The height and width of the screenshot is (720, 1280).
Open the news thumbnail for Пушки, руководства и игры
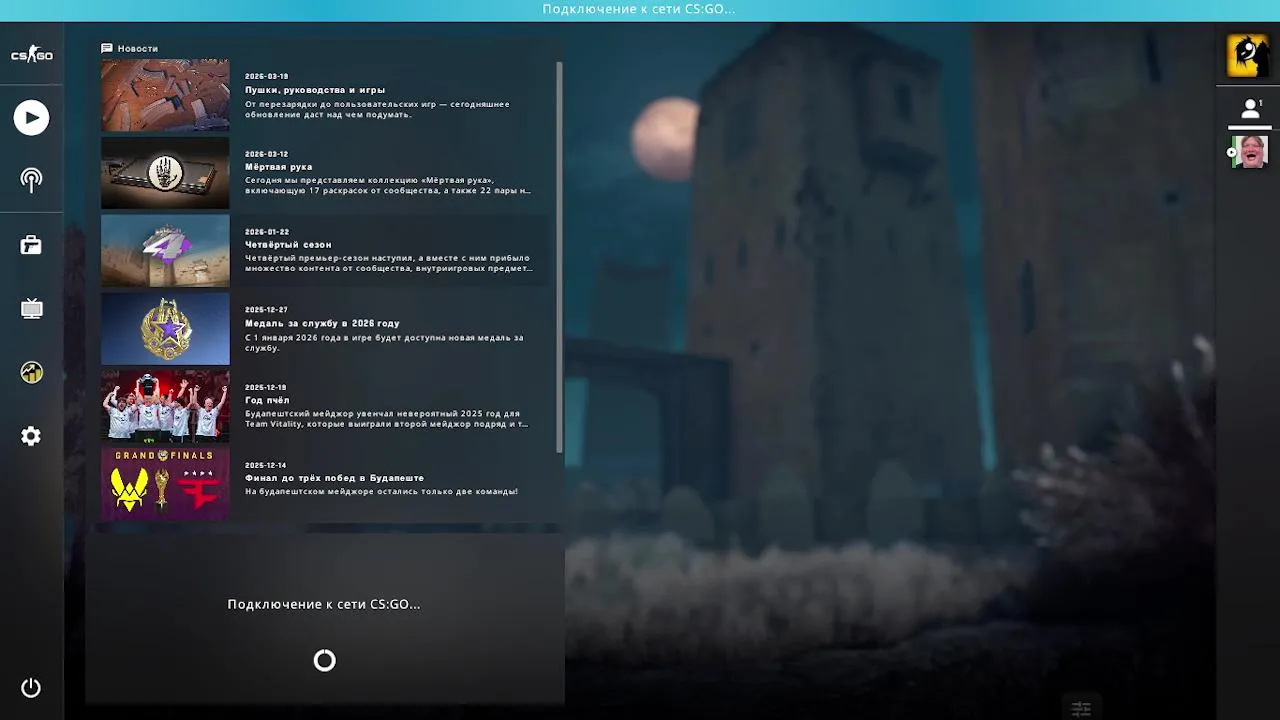(x=165, y=95)
